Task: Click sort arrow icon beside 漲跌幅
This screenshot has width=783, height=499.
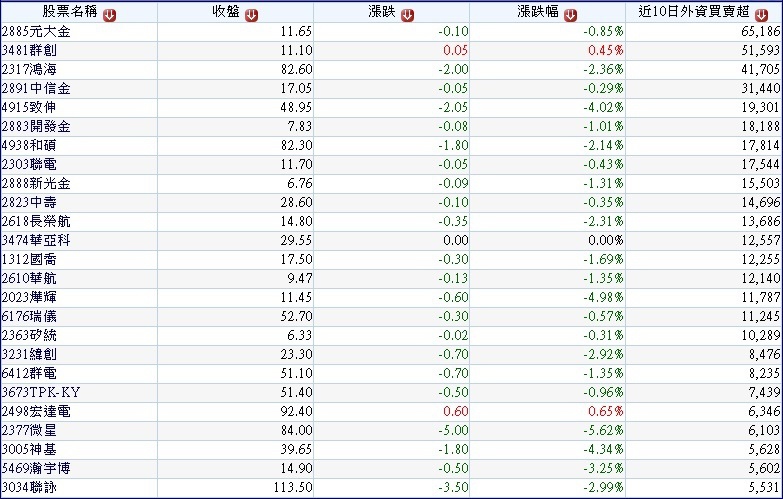Action: [570, 14]
